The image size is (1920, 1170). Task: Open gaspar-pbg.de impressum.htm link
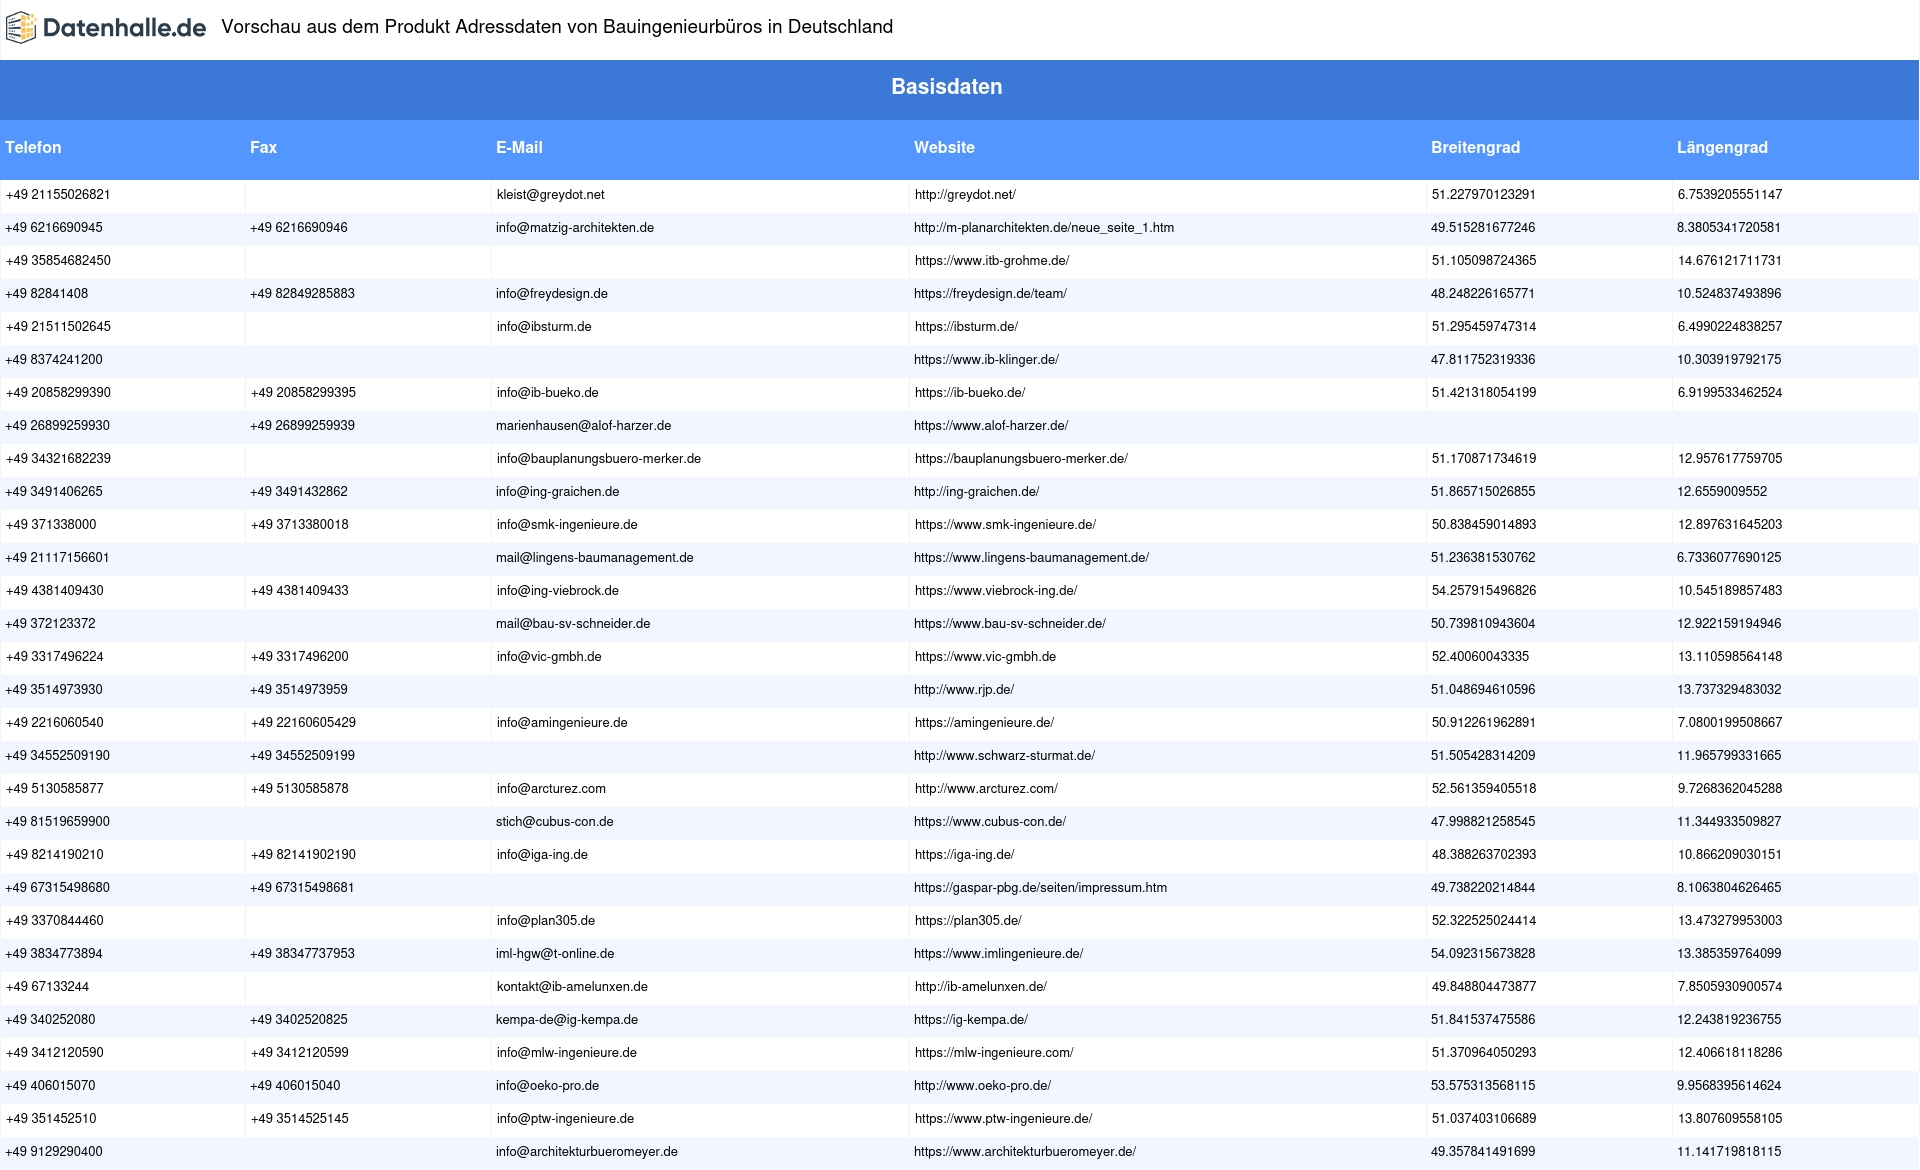coord(1040,888)
